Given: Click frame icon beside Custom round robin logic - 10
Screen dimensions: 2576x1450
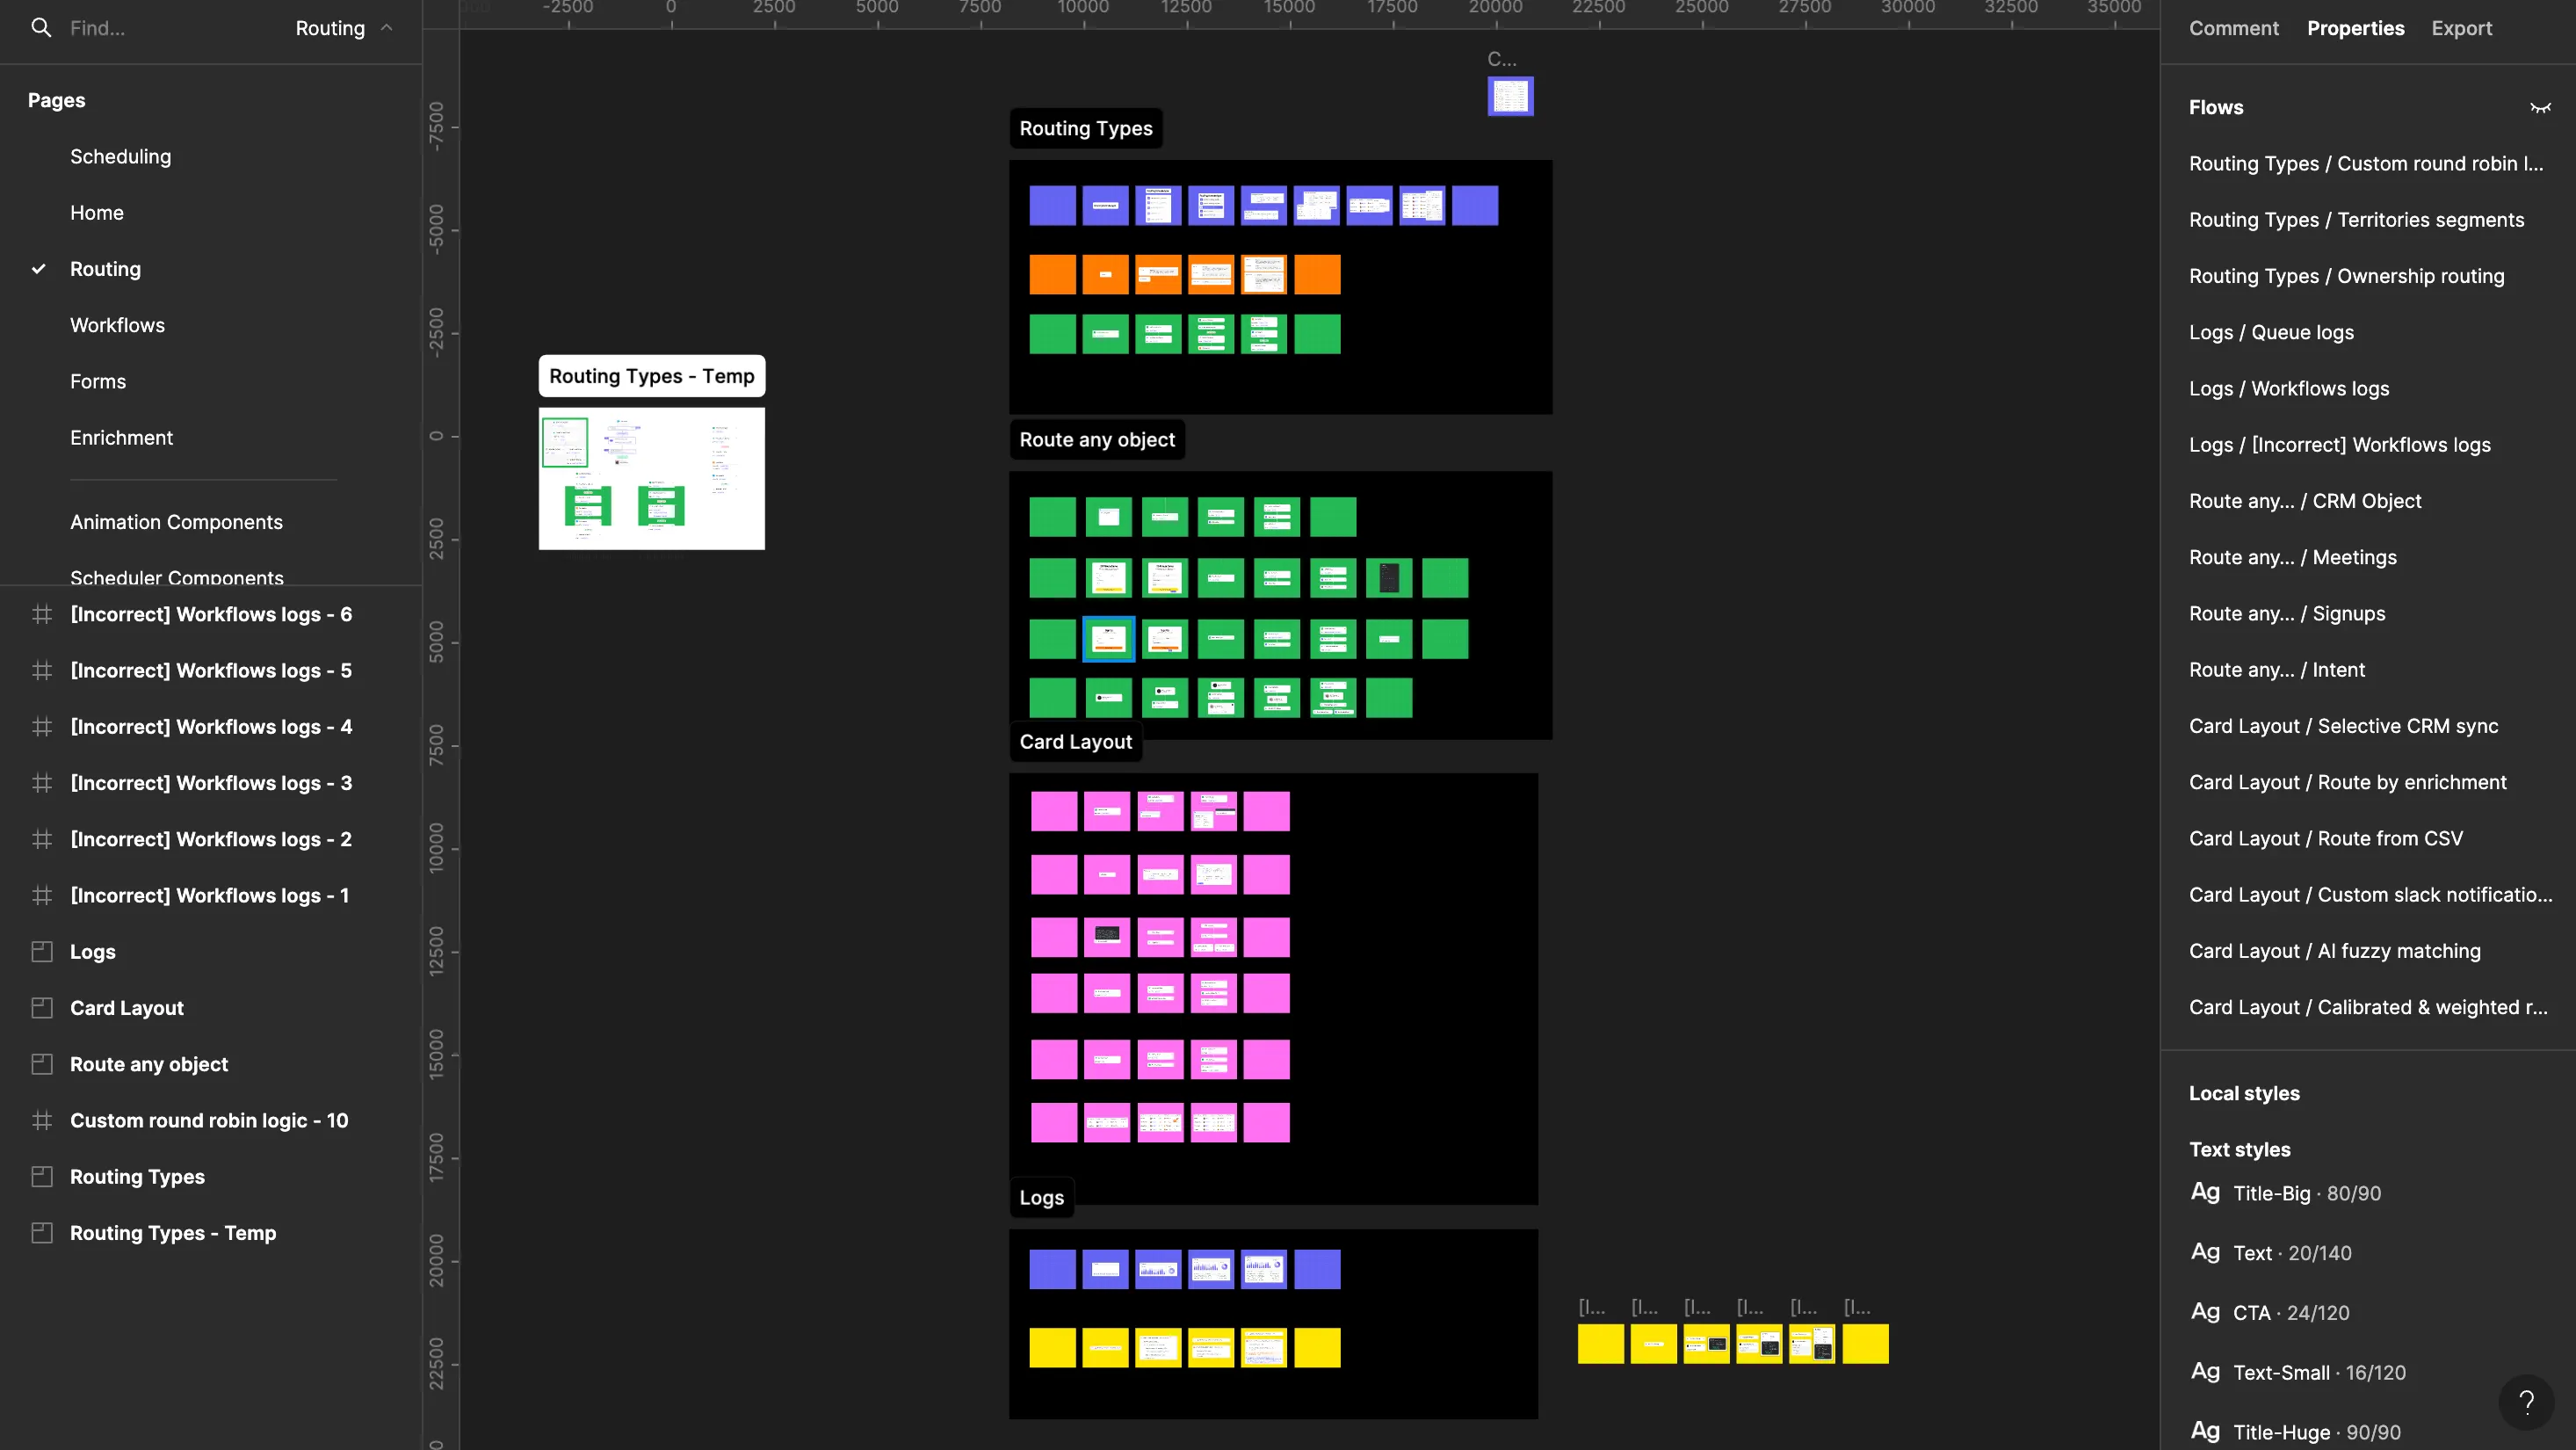Looking at the screenshot, I should click(42, 1121).
